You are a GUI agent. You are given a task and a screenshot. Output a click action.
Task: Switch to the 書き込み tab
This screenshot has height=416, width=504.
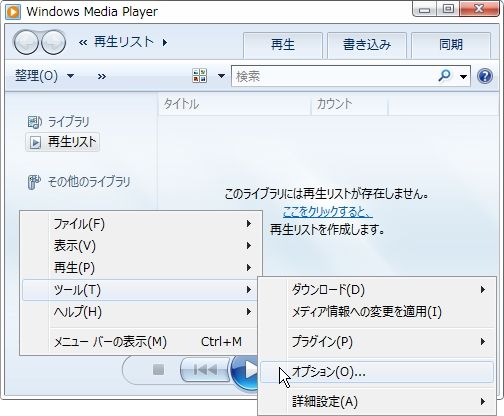point(367,45)
